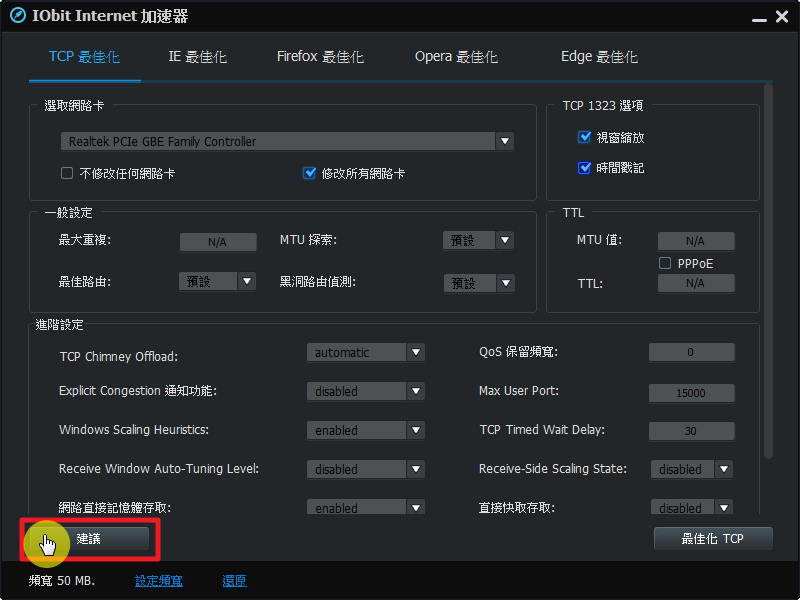Open Receive-Side Scaling State dropdown
The height and width of the screenshot is (600, 800).
coord(724,469)
